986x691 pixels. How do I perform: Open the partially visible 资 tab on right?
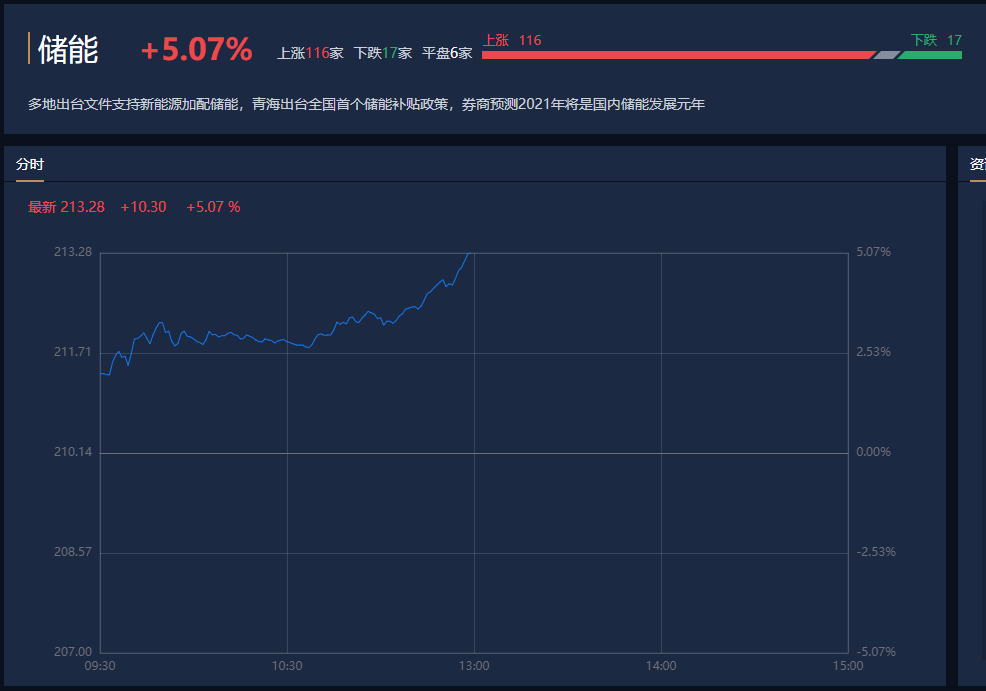[x=977, y=165]
